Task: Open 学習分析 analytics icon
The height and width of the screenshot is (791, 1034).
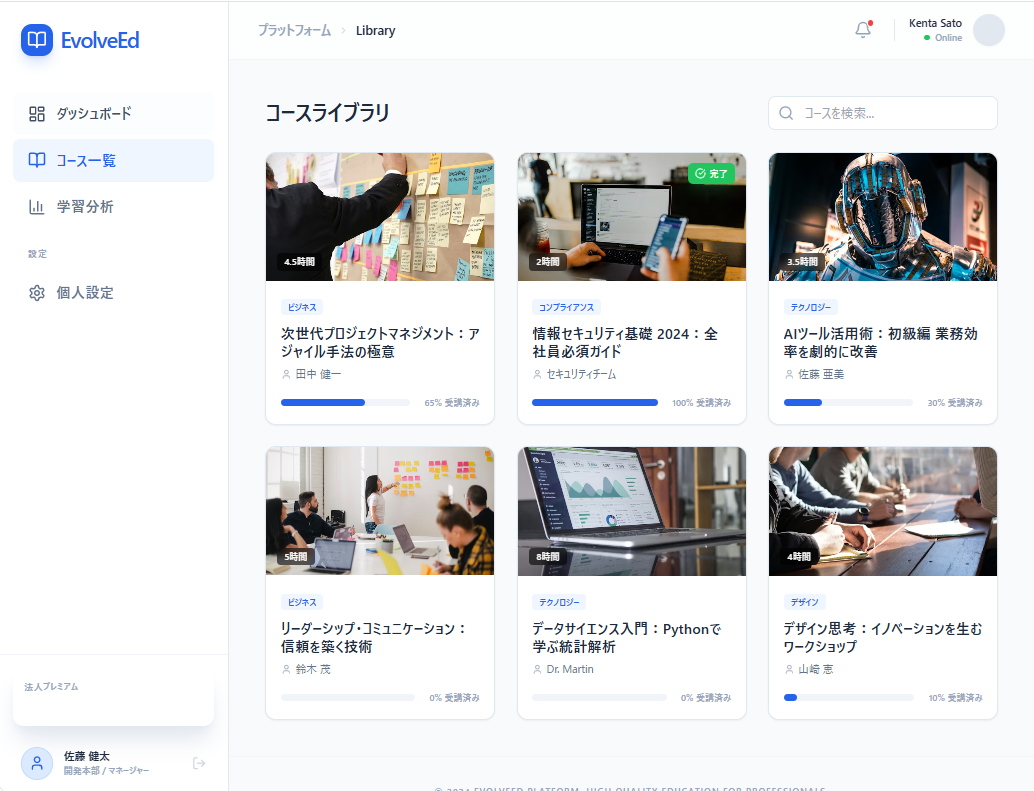Action: (x=37, y=207)
